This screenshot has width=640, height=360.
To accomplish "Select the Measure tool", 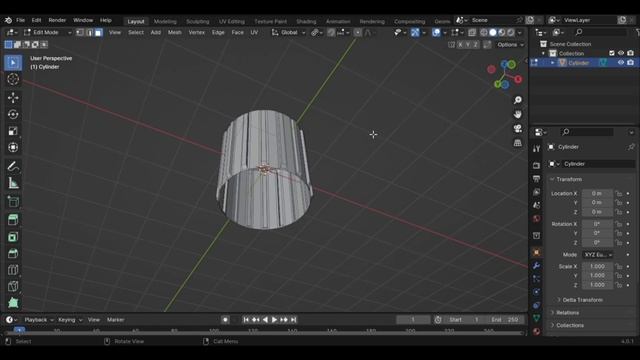I will pos(13,183).
